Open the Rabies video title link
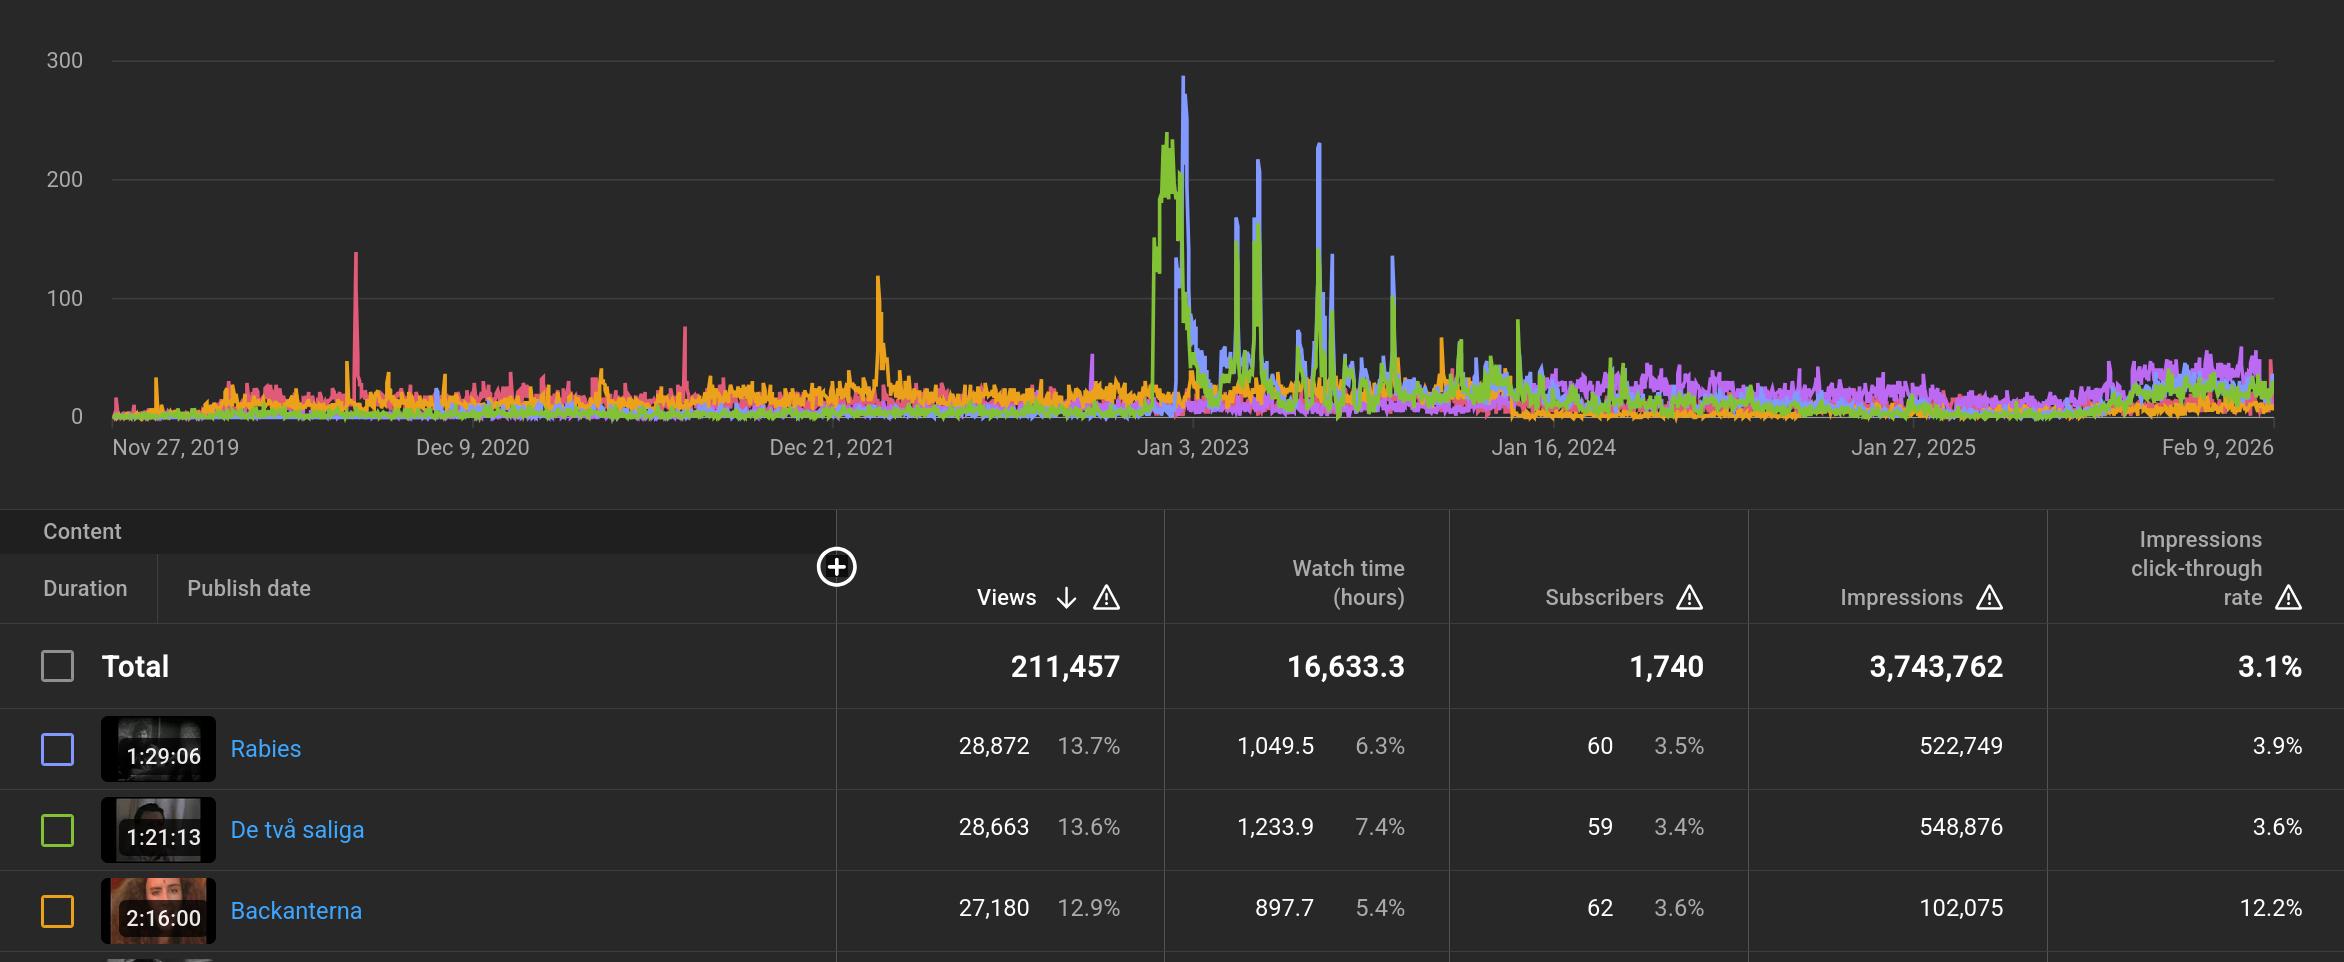2344x962 pixels. tap(265, 749)
